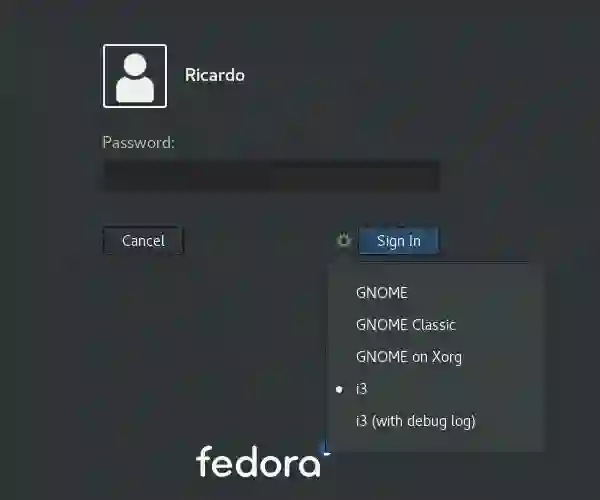The width and height of the screenshot is (600, 500).
Task: Click Ricardo's user avatar picture
Action: [x=135, y=76]
